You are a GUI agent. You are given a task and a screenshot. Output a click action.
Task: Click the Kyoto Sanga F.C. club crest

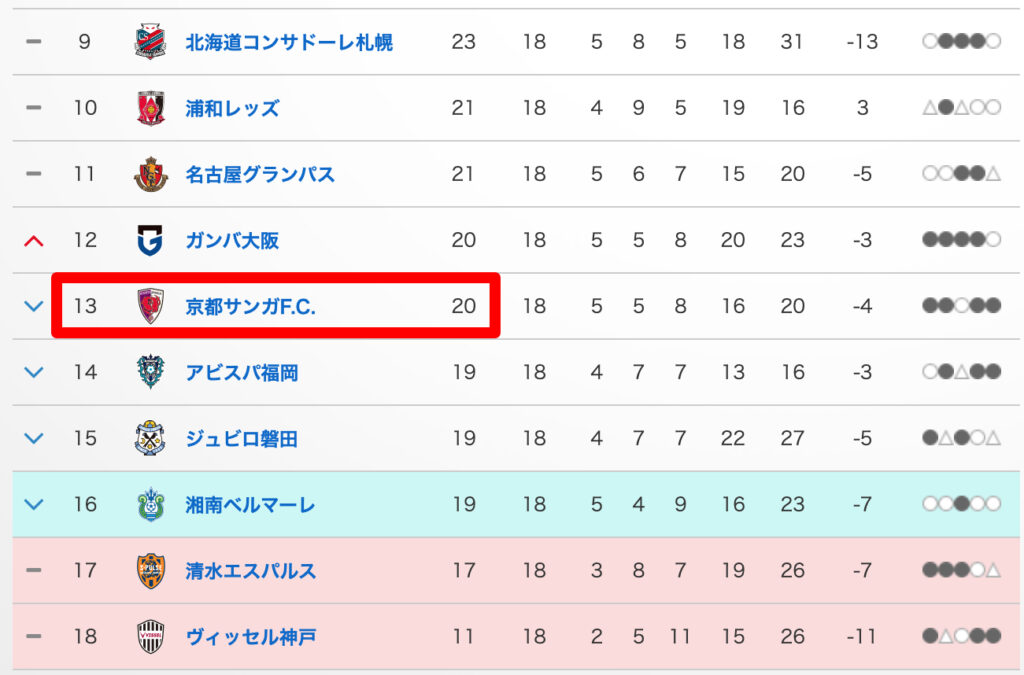(150, 306)
